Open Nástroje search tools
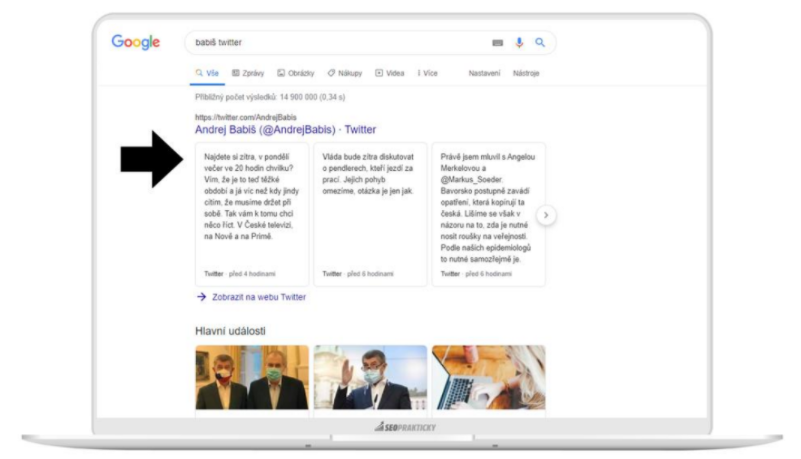Viewport: 801px width, 459px height. [526, 73]
